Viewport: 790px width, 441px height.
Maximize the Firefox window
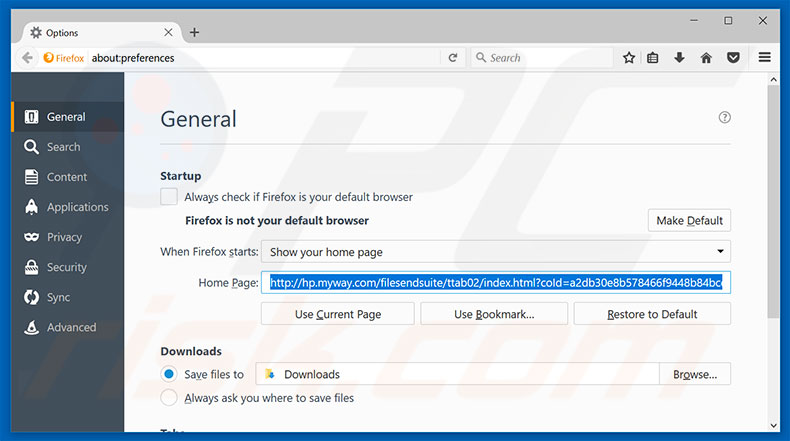click(x=728, y=21)
